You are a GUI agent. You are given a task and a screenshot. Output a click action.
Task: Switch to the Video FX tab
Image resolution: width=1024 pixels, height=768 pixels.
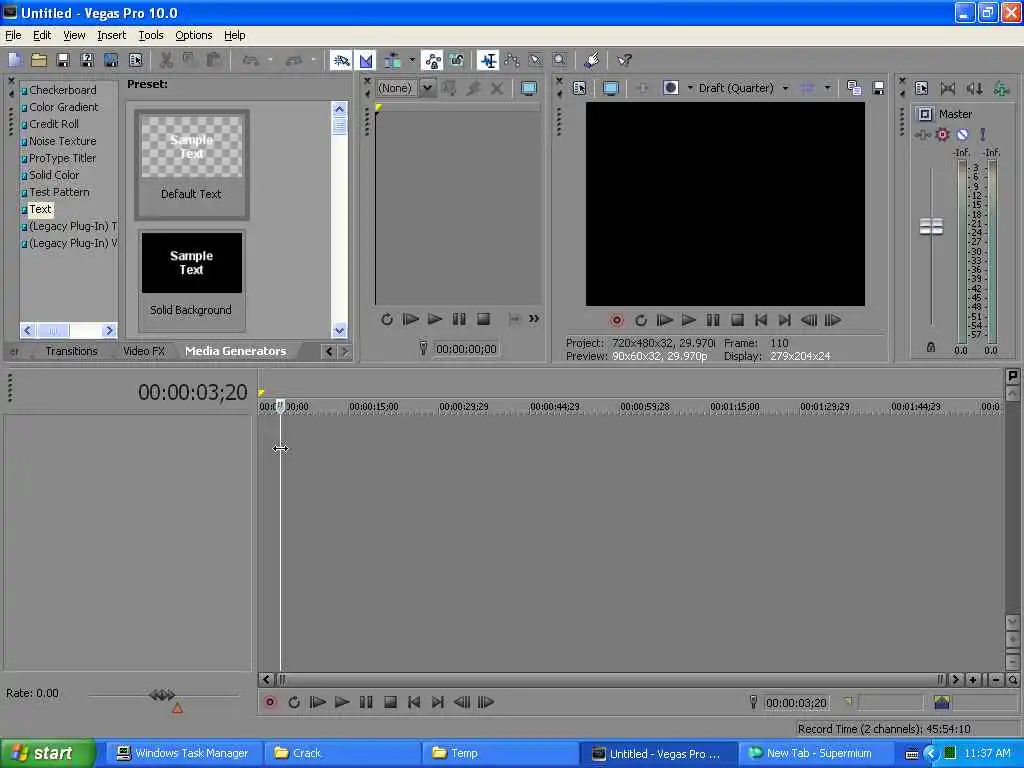144,351
